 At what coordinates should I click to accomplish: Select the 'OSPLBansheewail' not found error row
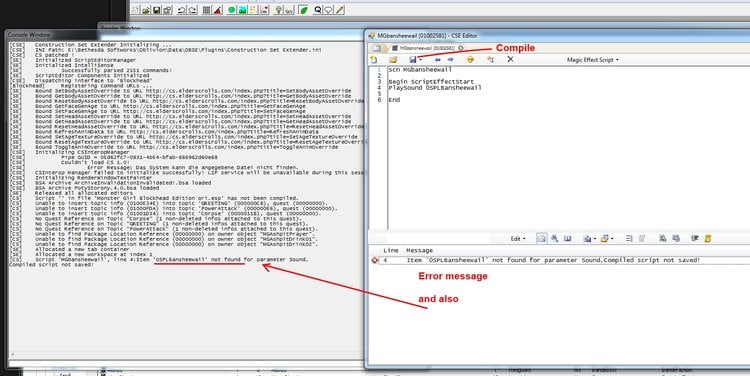pos(560,260)
